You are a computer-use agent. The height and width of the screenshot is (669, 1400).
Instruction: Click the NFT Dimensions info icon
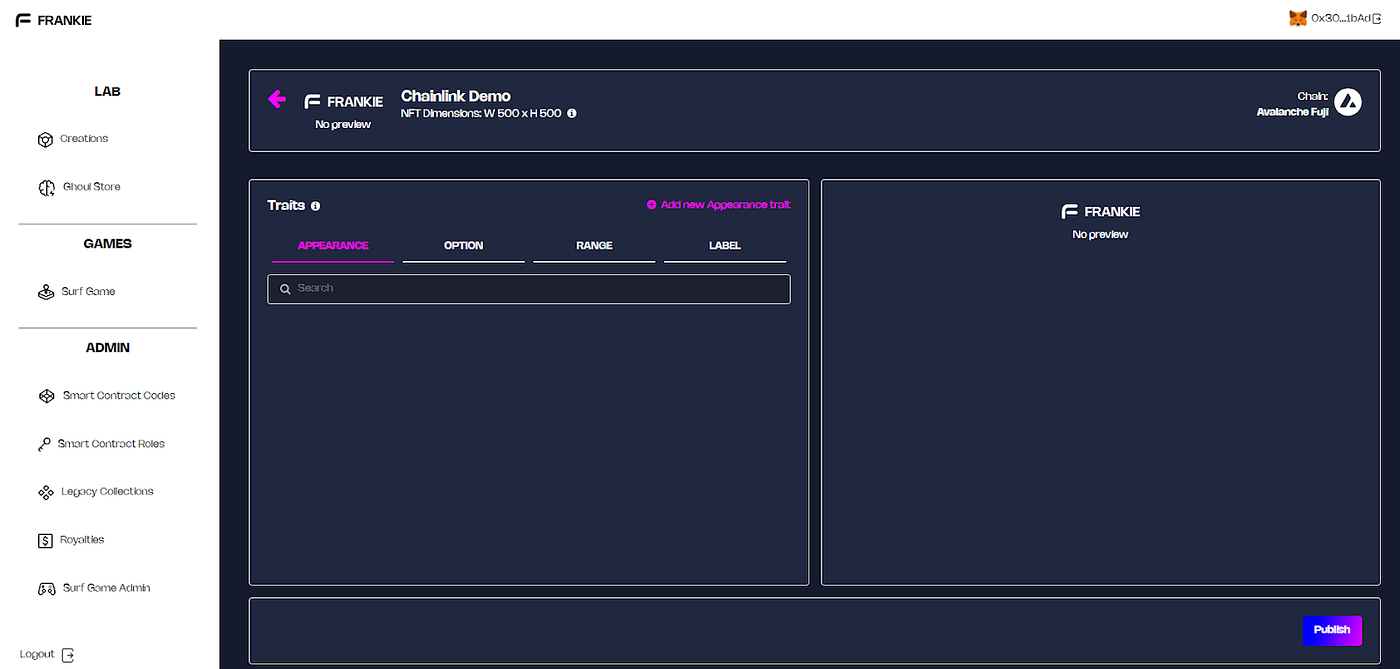coord(572,114)
